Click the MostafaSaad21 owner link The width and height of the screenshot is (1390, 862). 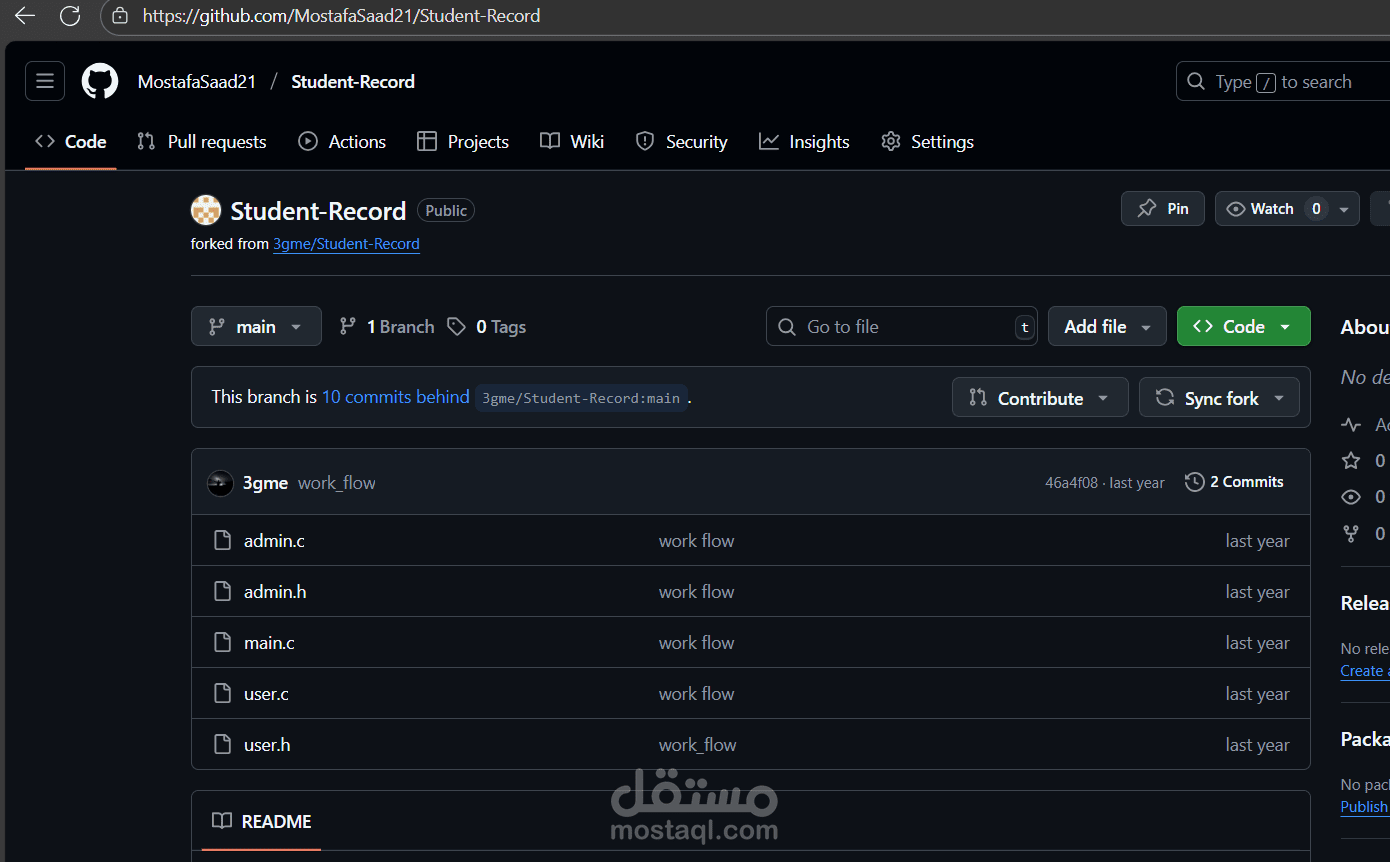[197, 82]
